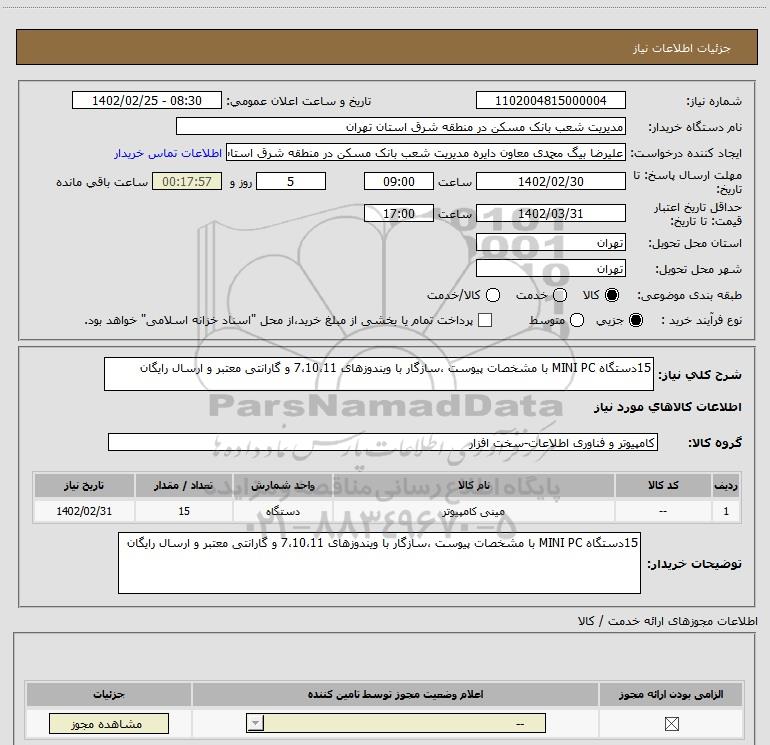Click the announcement date field 1402/02/25 - 08:30
This screenshot has height=745, width=770.
[147, 100]
